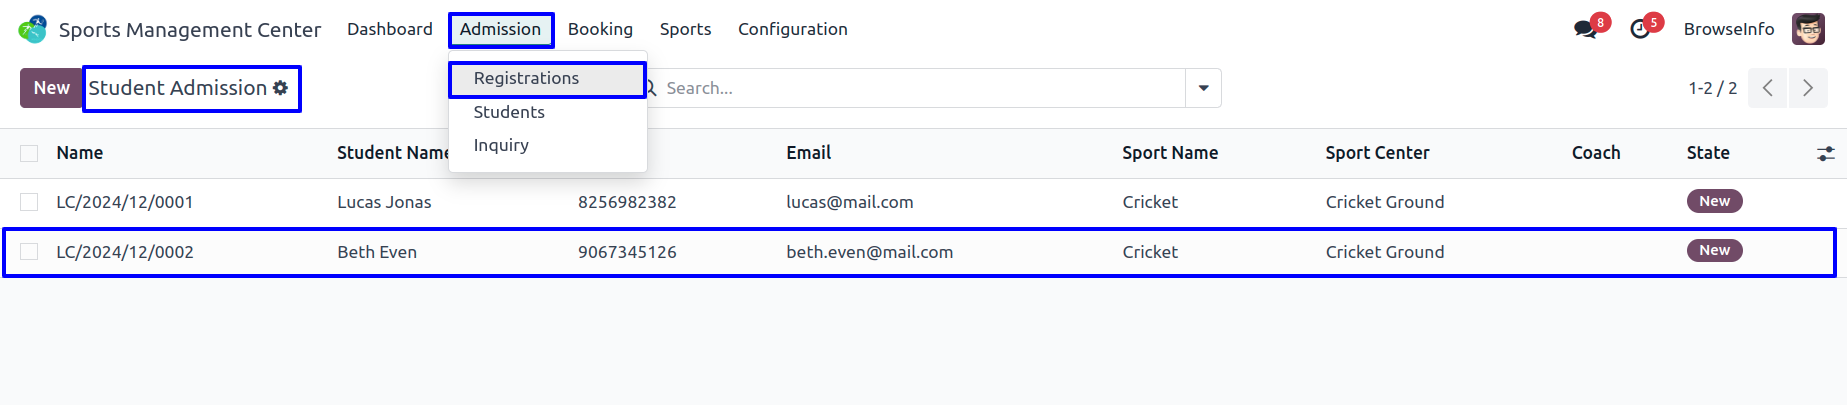Open the Configuration menu
The width and height of the screenshot is (1847, 405).
click(x=792, y=29)
